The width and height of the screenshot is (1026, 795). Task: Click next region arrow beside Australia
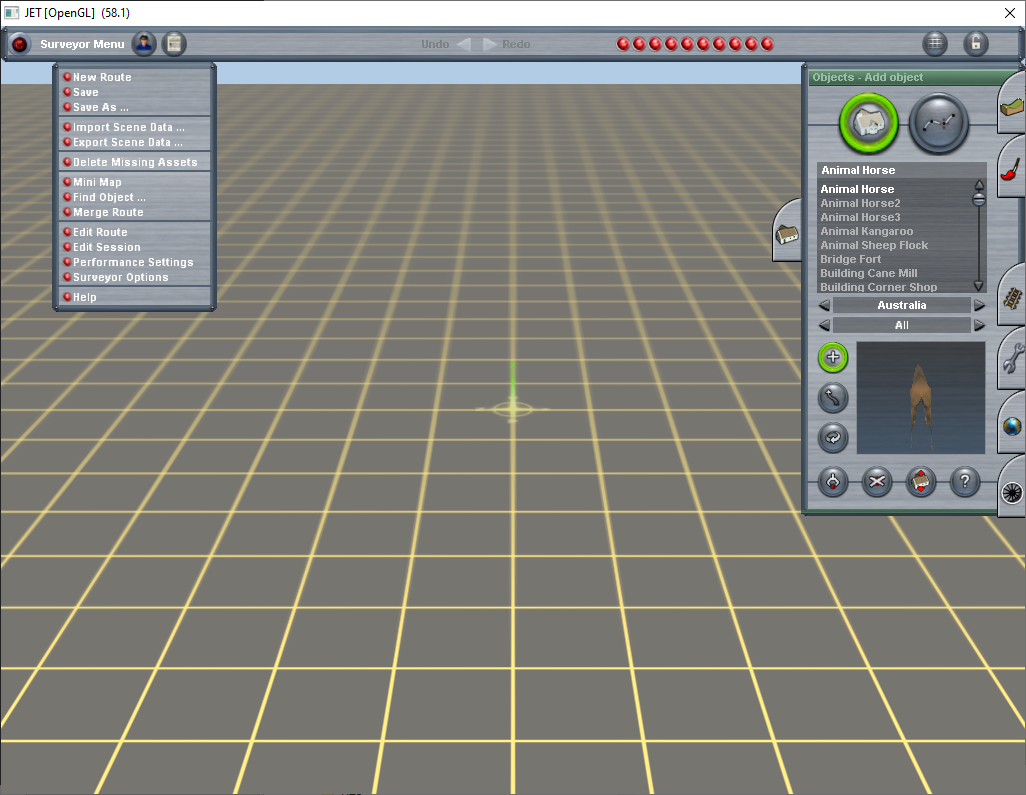click(x=979, y=305)
